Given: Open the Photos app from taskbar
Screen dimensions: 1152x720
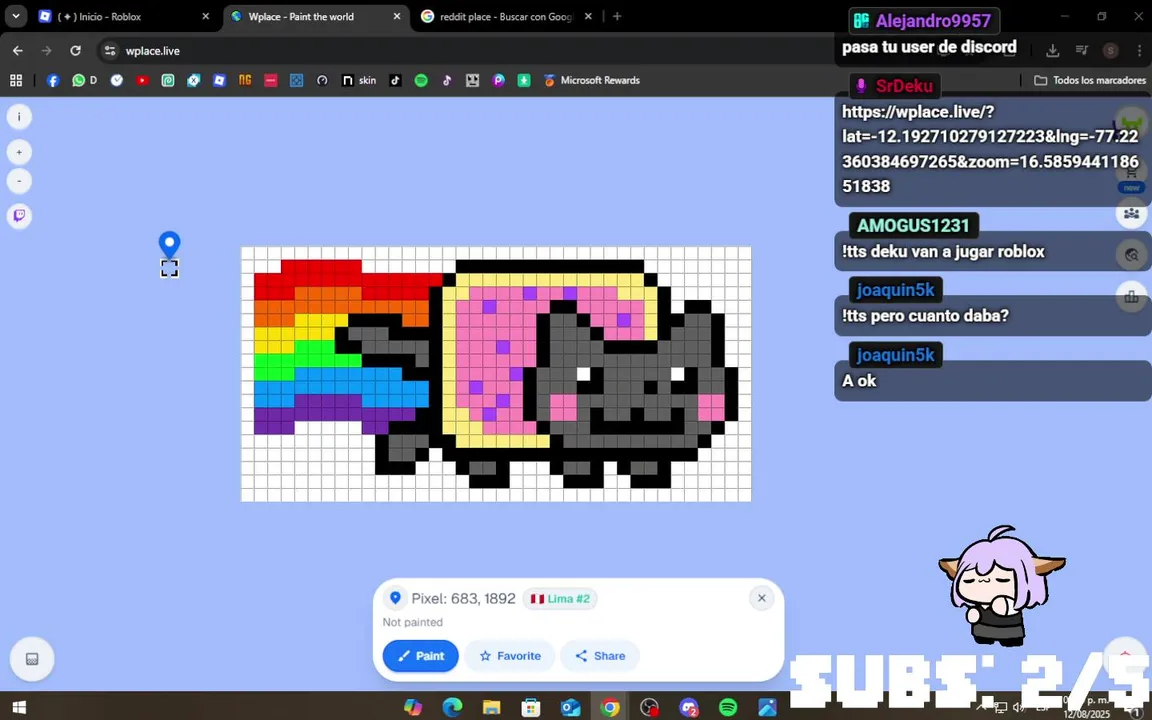Looking at the screenshot, I should coord(767,707).
